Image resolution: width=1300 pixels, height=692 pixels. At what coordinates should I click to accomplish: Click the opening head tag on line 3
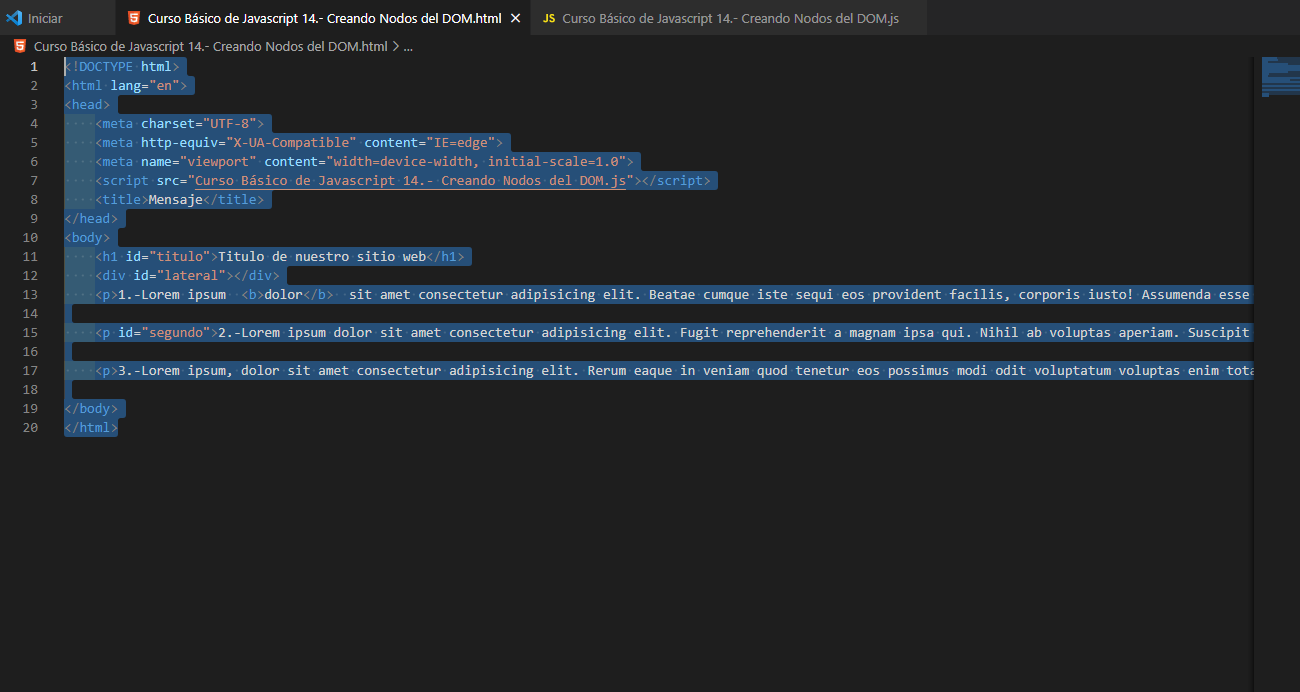point(87,104)
